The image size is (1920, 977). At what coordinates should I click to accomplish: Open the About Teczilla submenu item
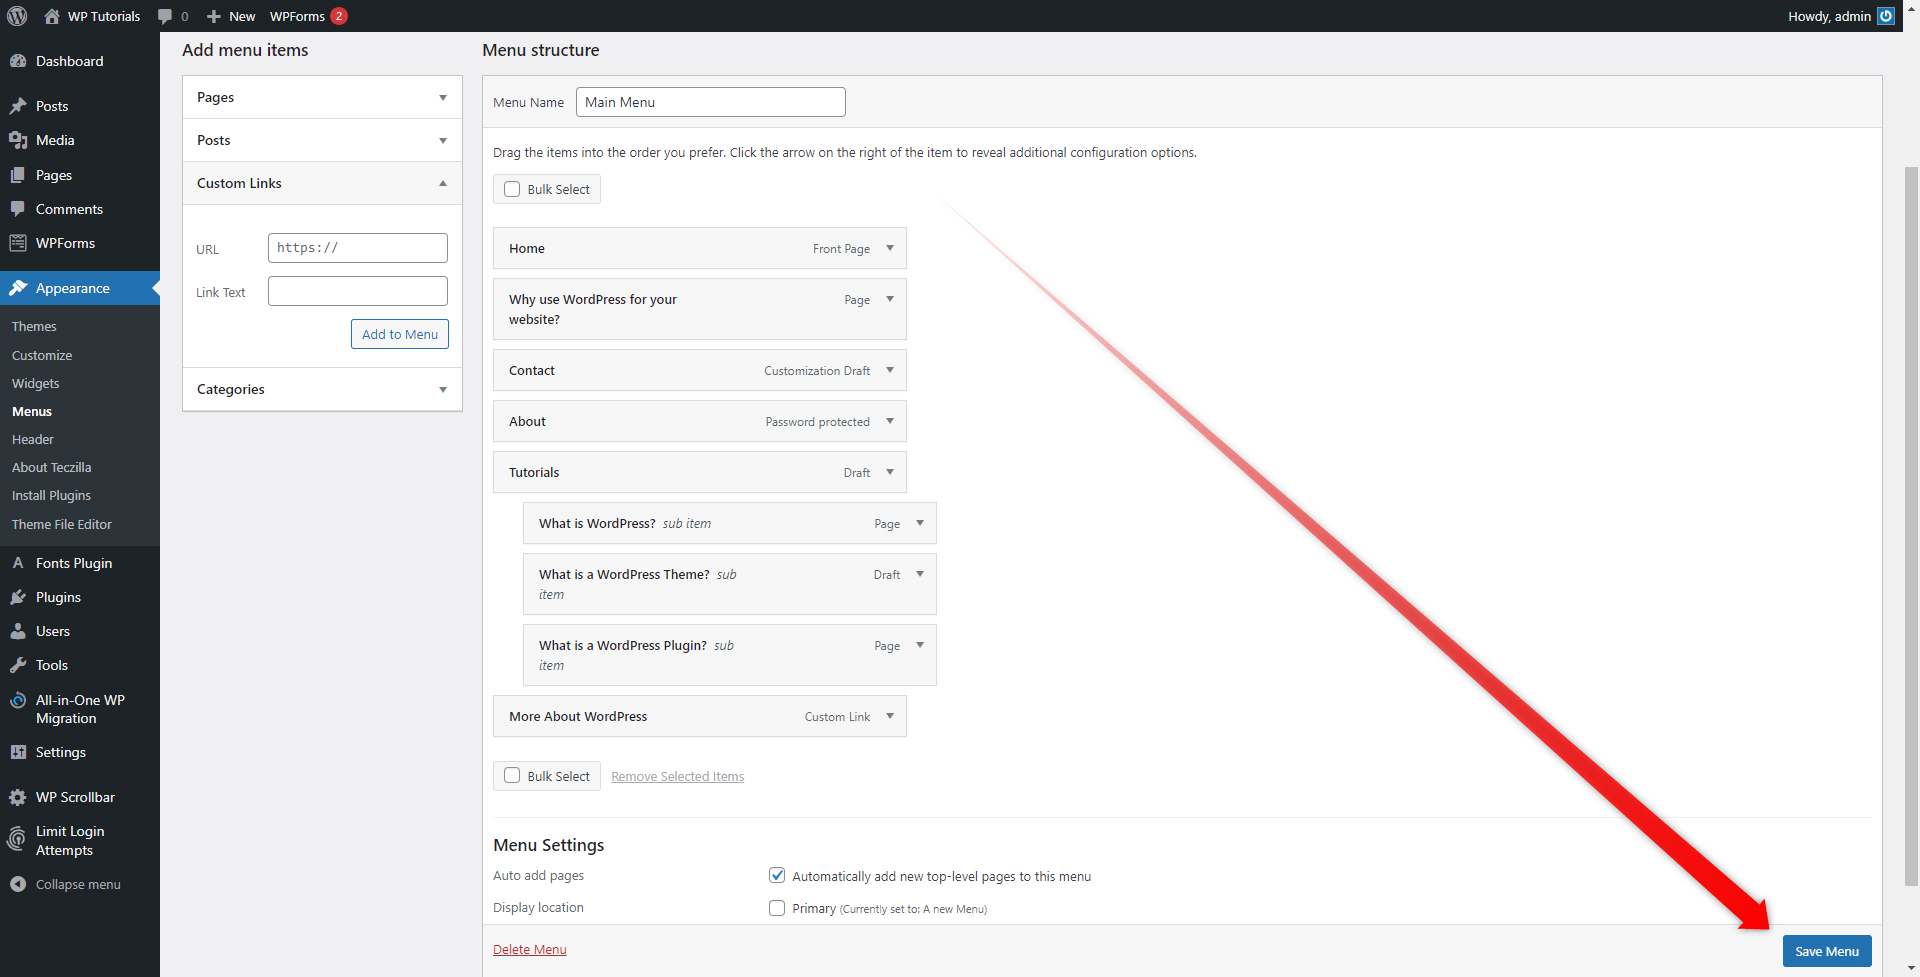51,467
